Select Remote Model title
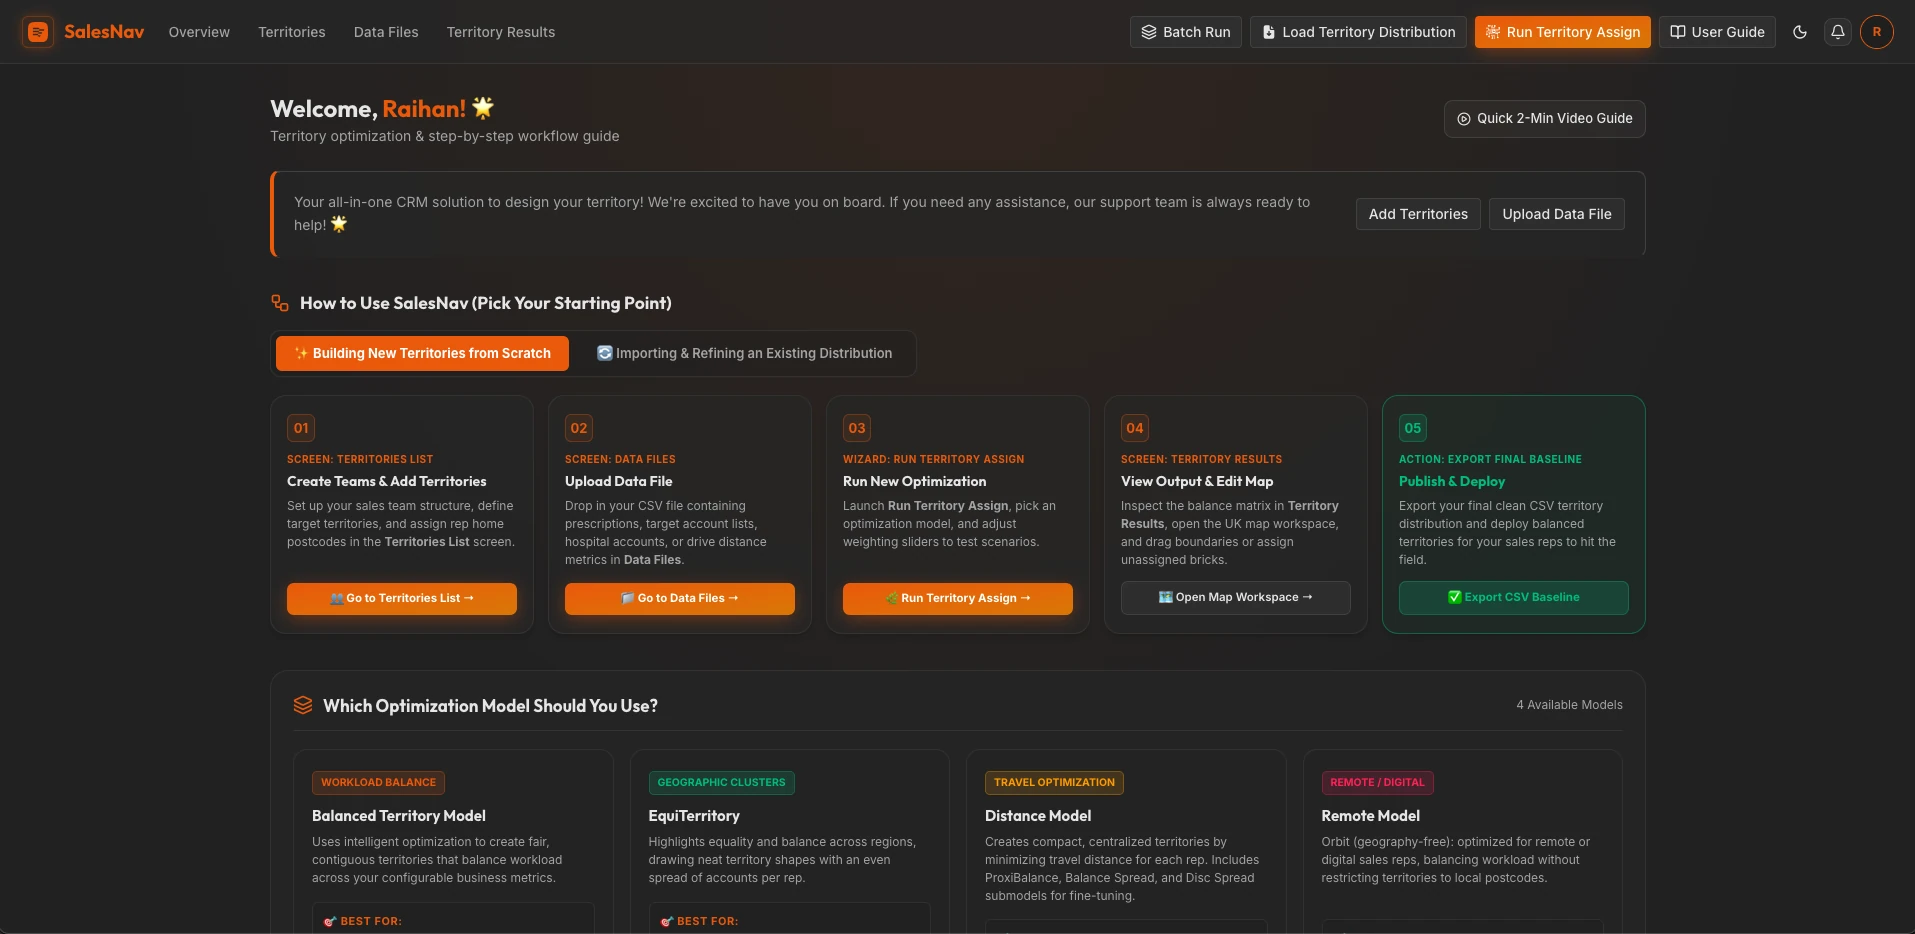Viewport: 1915px width, 934px height. click(x=1371, y=816)
